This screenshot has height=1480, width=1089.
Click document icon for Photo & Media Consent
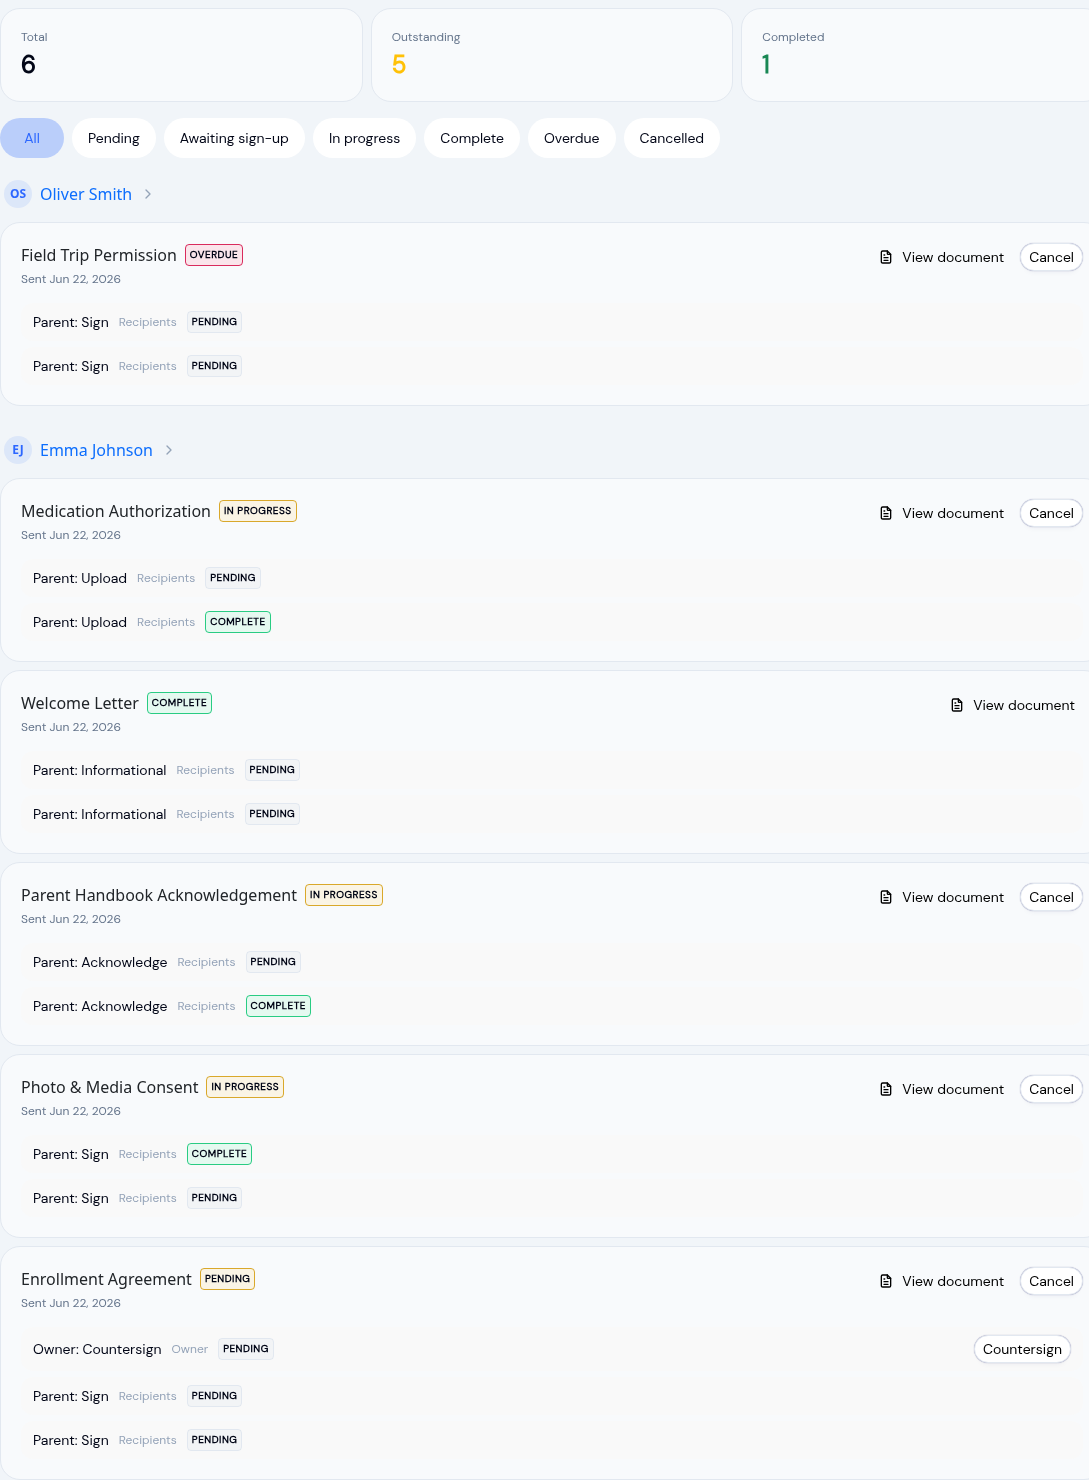(x=886, y=1089)
